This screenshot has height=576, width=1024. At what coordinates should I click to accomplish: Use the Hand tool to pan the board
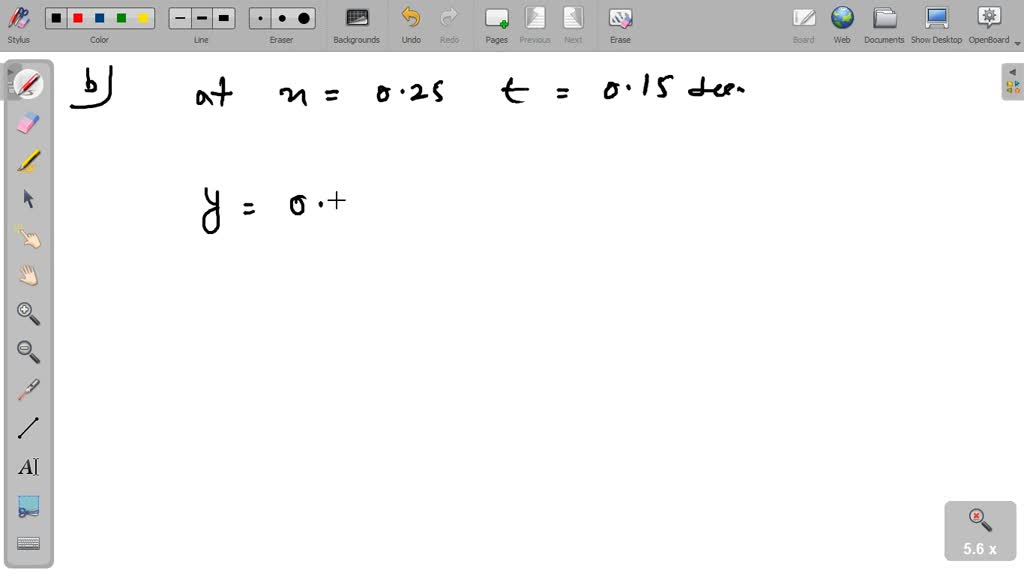click(28, 274)
